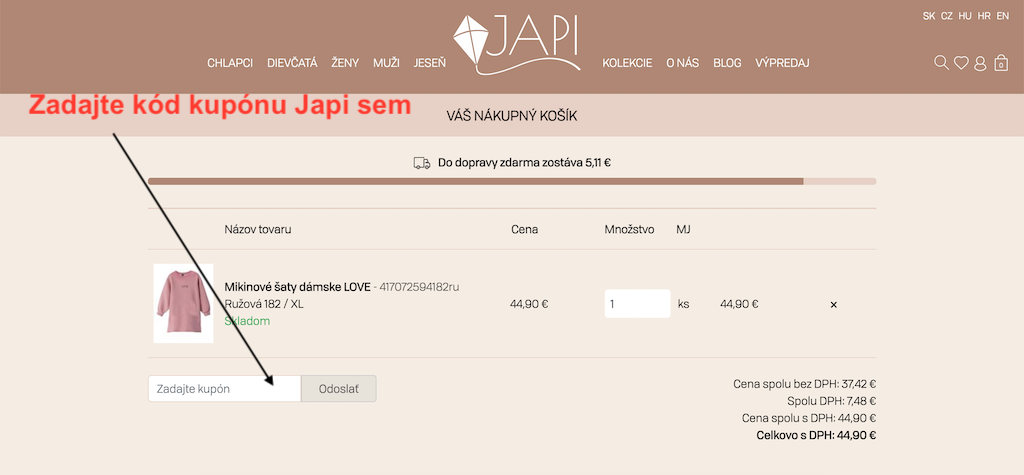Image resolution: width=1024 pixels, height=475 pixels.
Task: Switch language to HU
Action: 965,16
